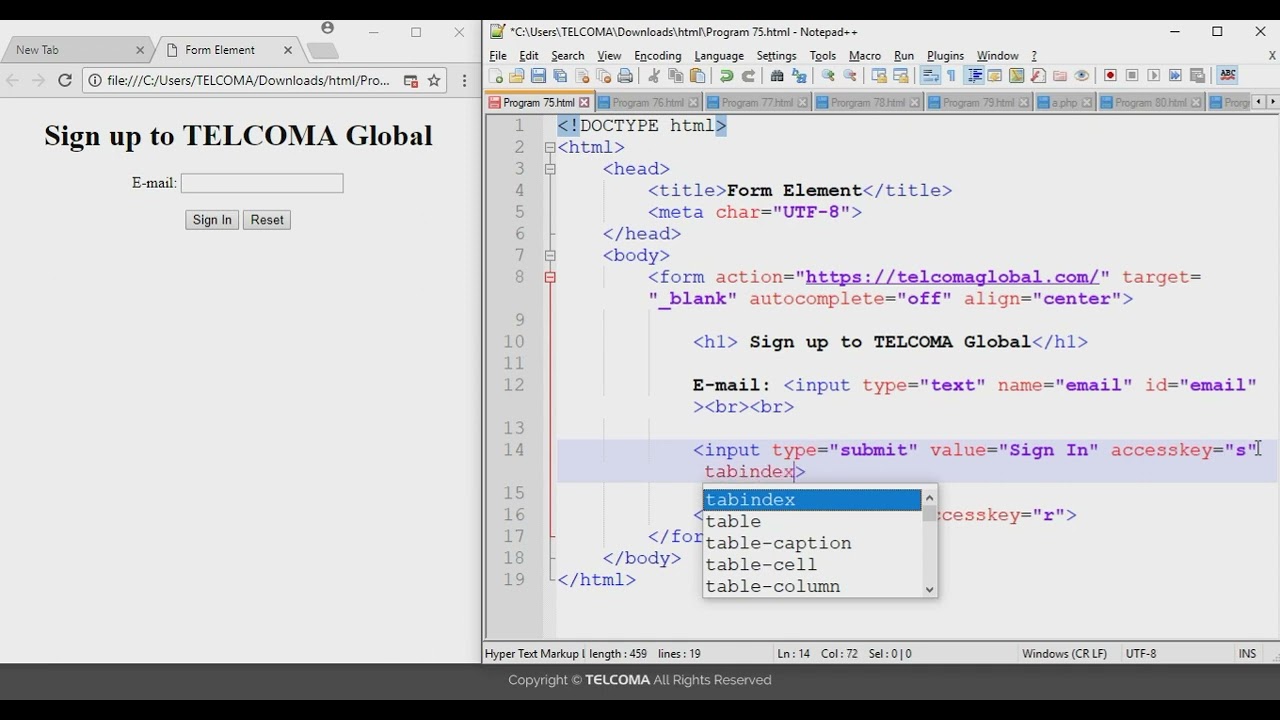Switch to the Program 76.html tab
This screenshot has width=1280, height=720.
tap(648, 102)
